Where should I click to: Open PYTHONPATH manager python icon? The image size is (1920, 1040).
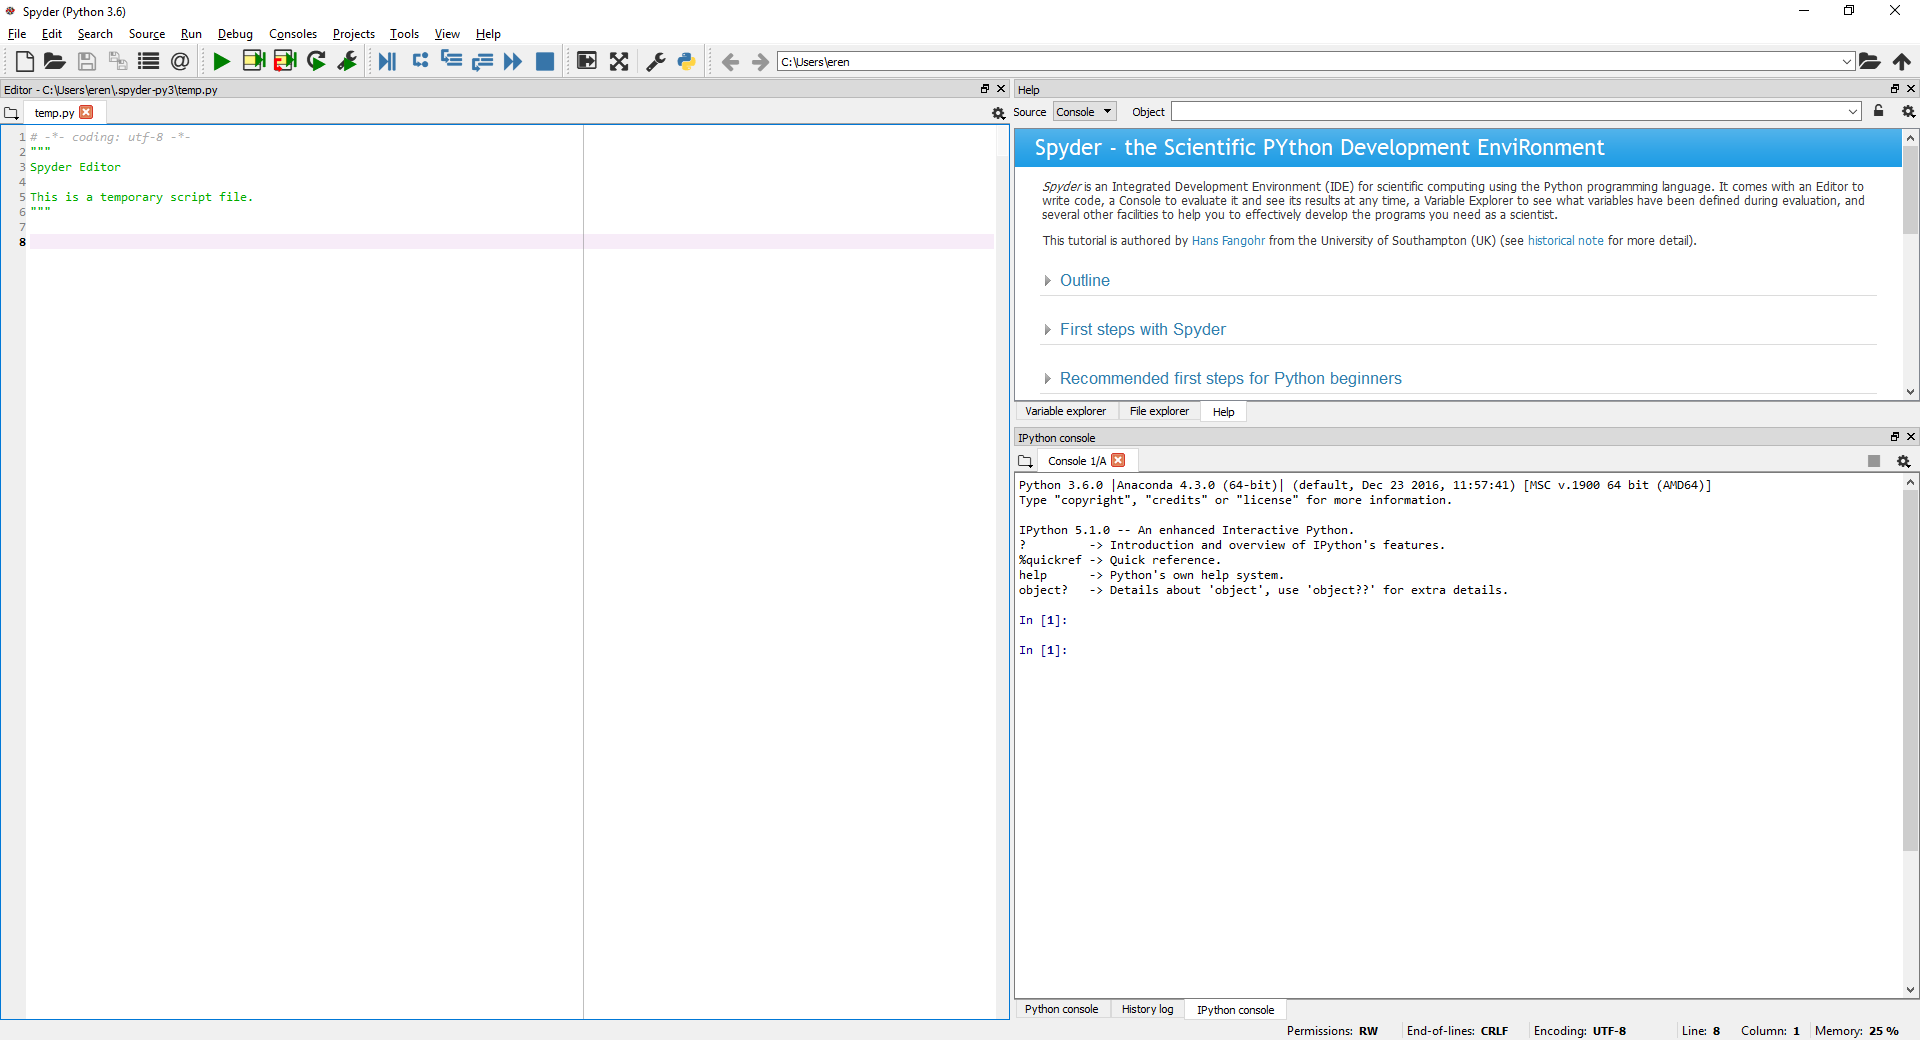tap(686, 61)
